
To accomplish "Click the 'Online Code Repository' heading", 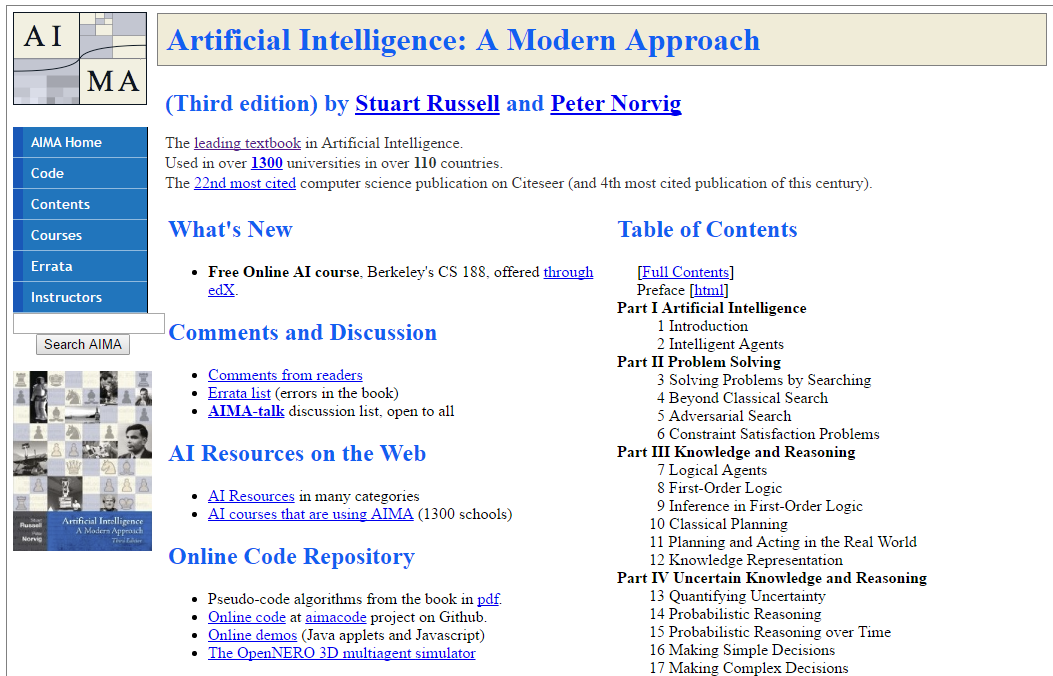I will (x=291, y=557).
